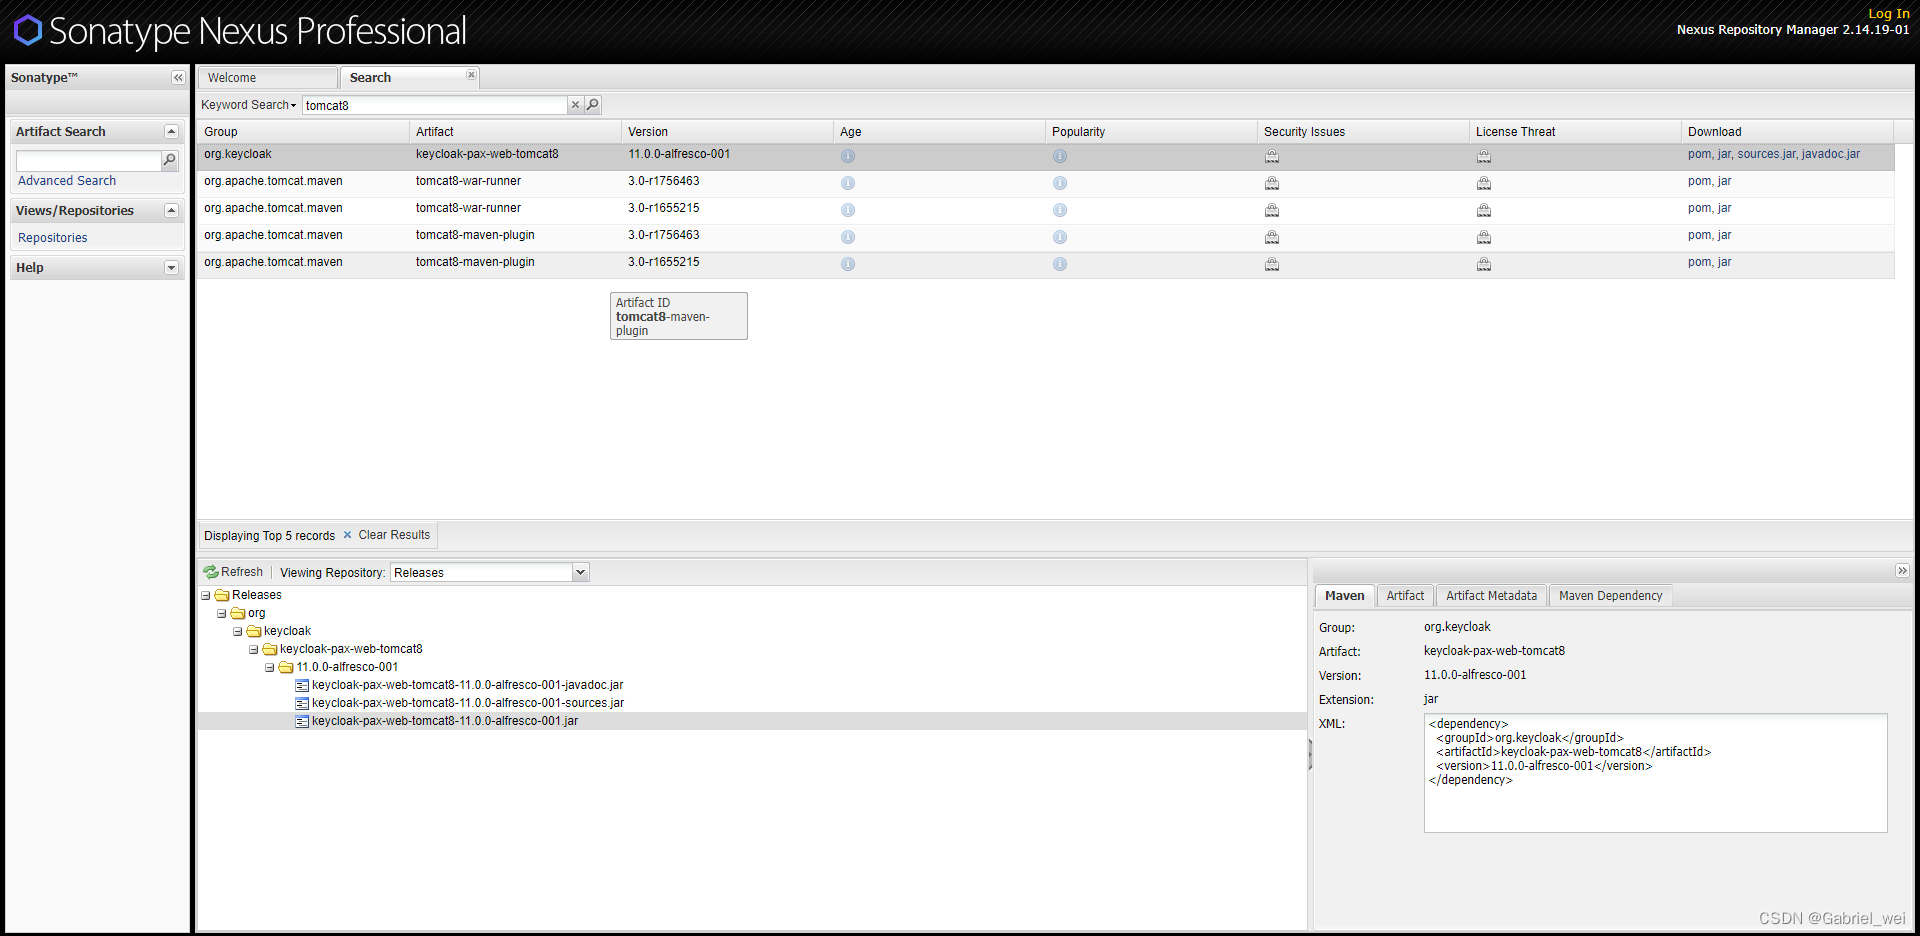Click Clear Results

tap(394, 535)
